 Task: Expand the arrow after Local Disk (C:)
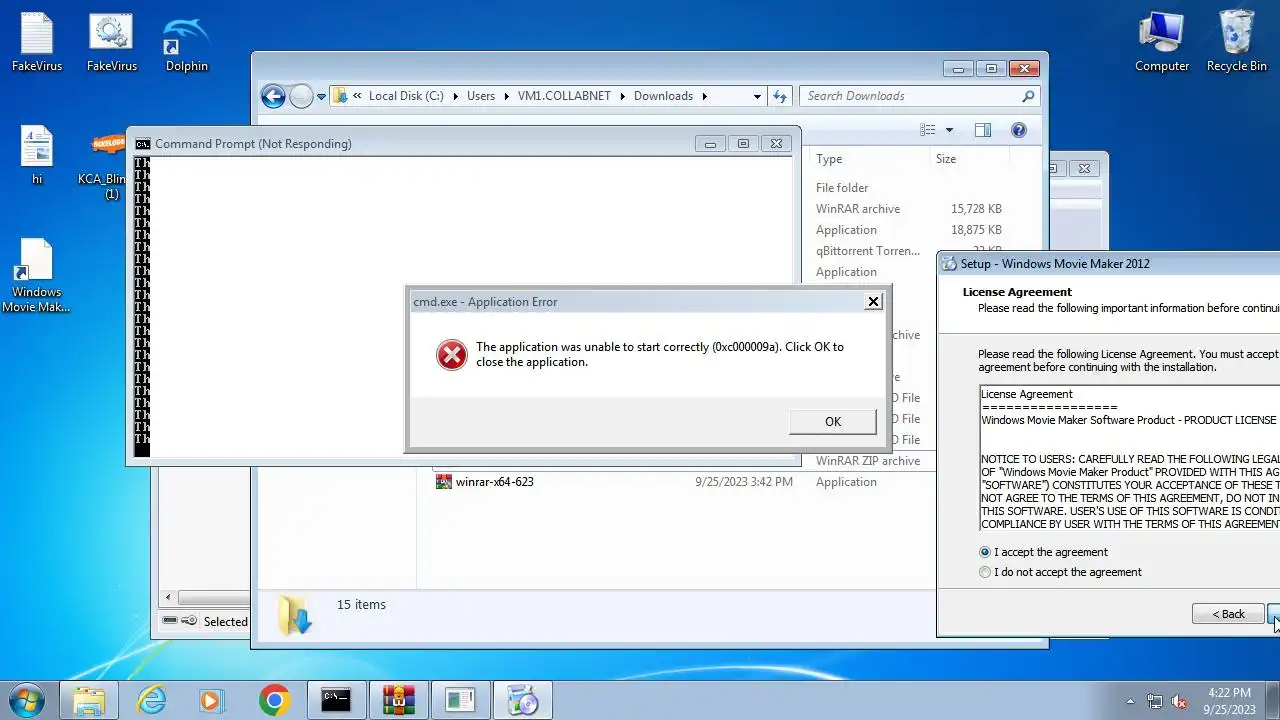[x=455, y=96]
